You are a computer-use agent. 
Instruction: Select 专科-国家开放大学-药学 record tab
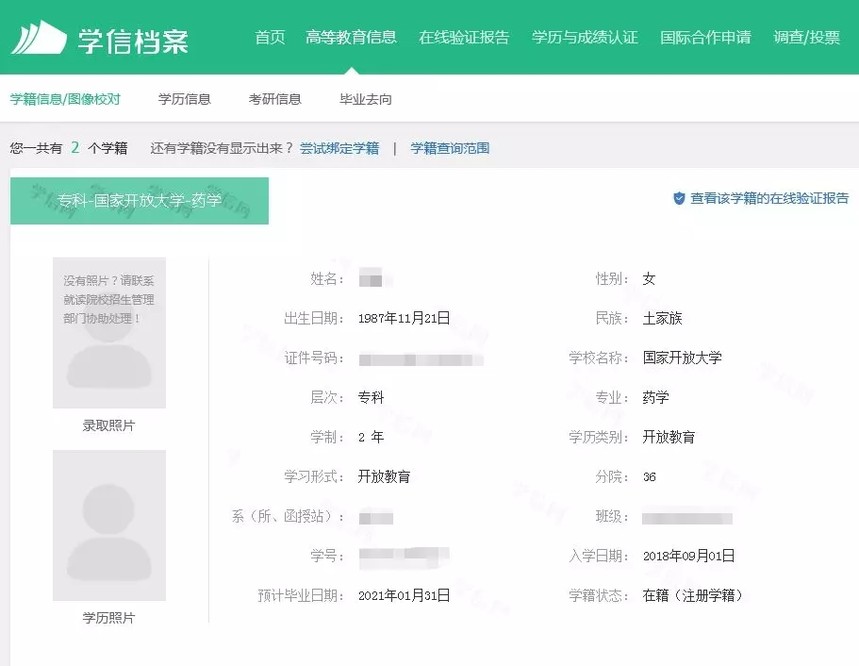point(139,200)
